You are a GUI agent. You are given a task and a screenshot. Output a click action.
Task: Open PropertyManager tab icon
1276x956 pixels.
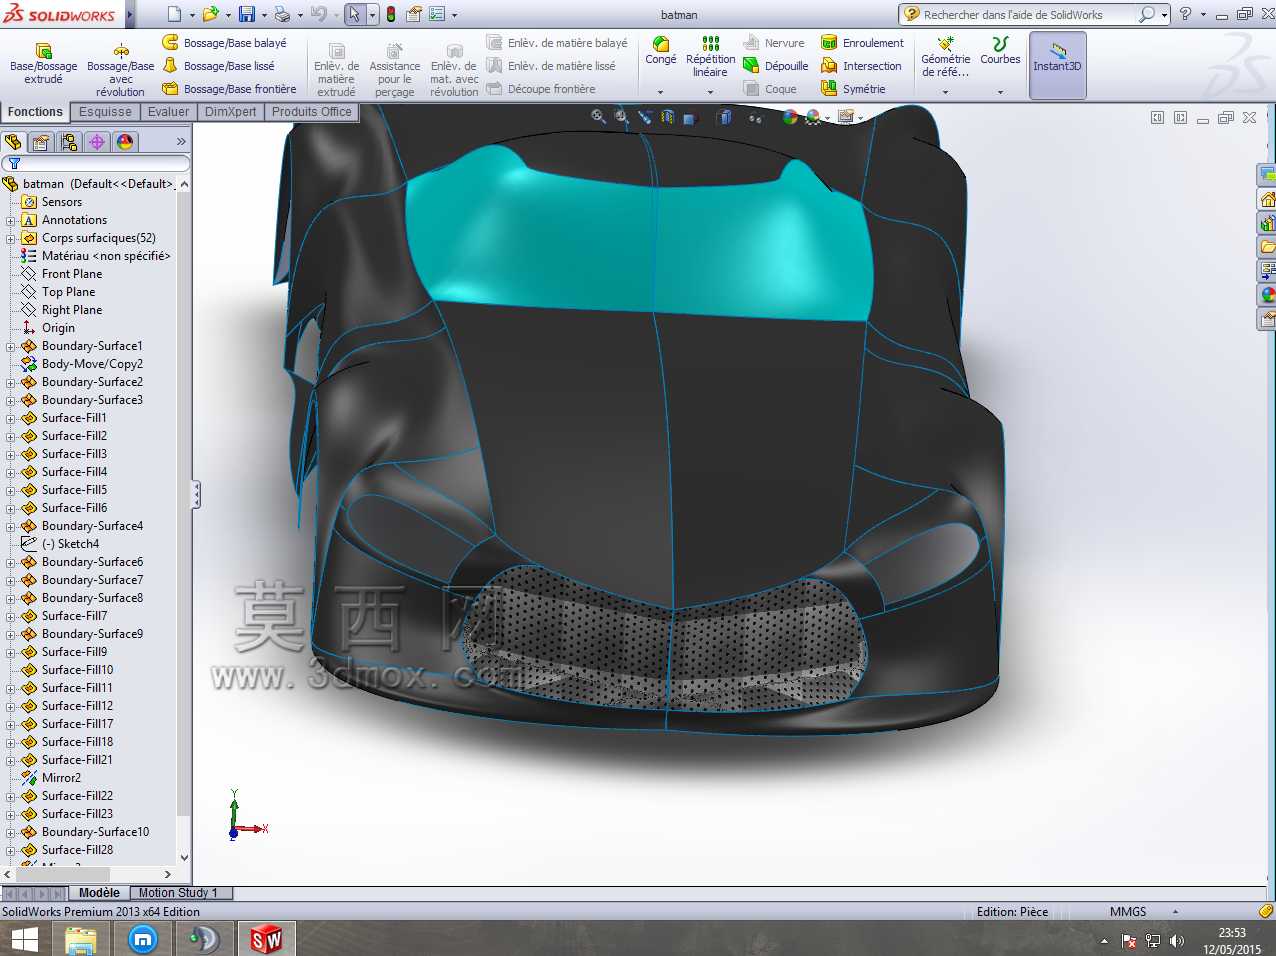(41, 142)
